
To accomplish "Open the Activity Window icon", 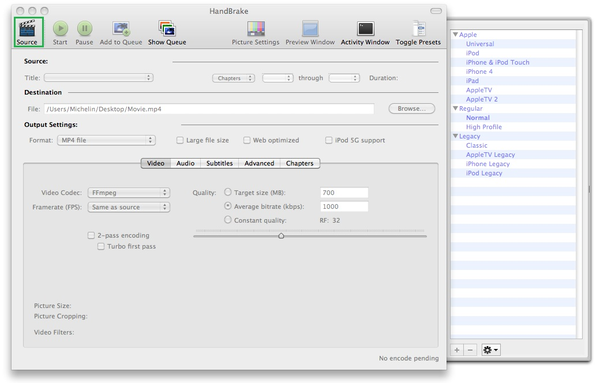I will [x=365, y=29].
